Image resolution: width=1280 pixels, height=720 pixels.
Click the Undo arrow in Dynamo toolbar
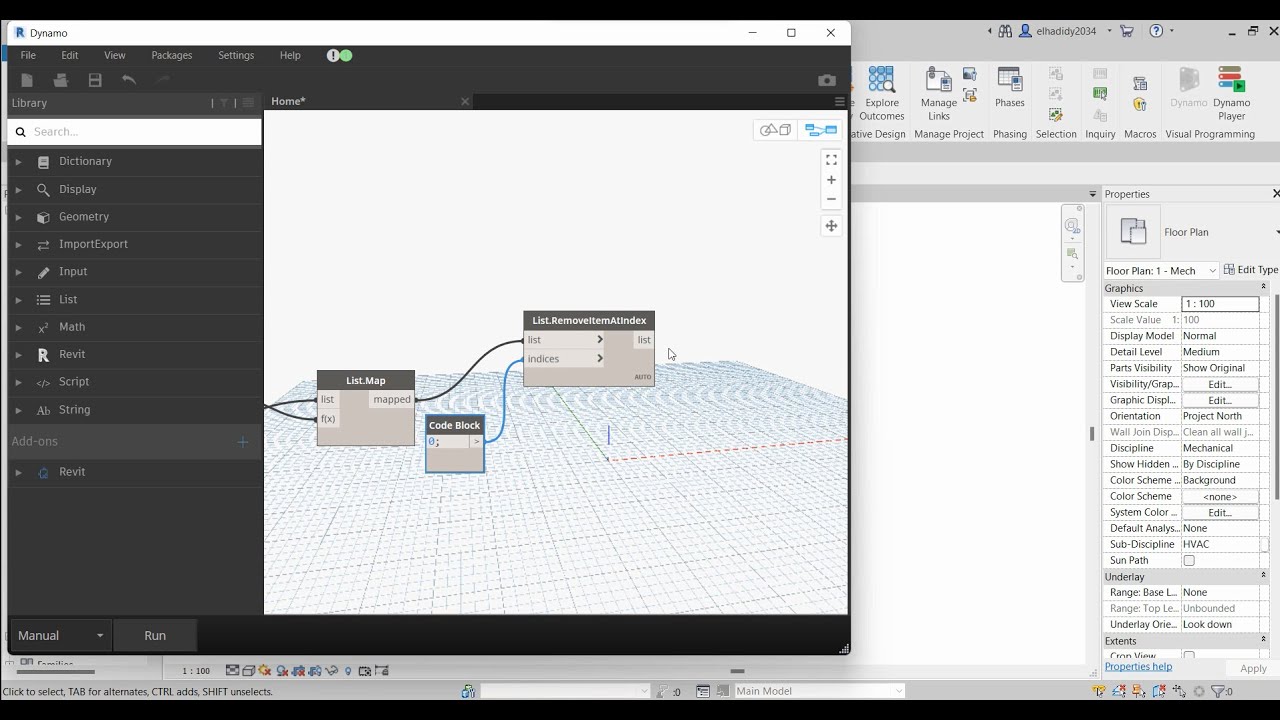tap(129, 80)
